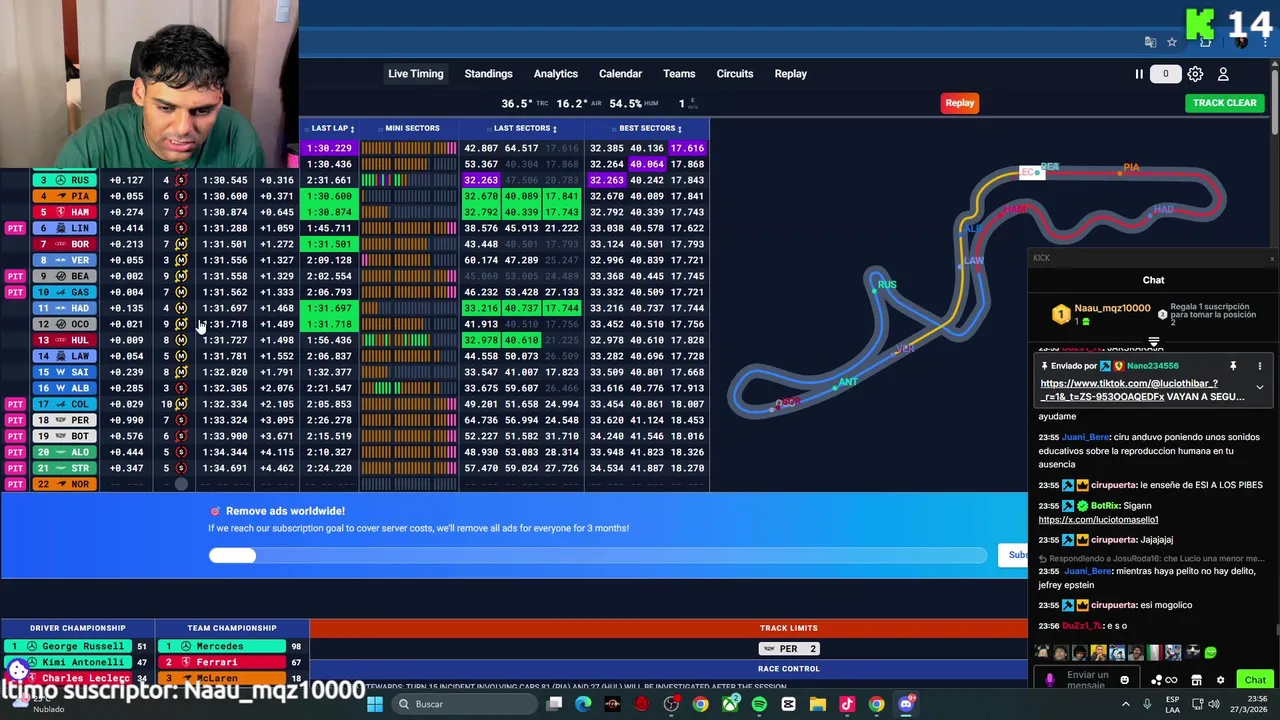1280x720 pixels.
Task: Click the TEAM CHAMPIONSHIP panel header
Action: pyautogui.click(x=232, y=628)
